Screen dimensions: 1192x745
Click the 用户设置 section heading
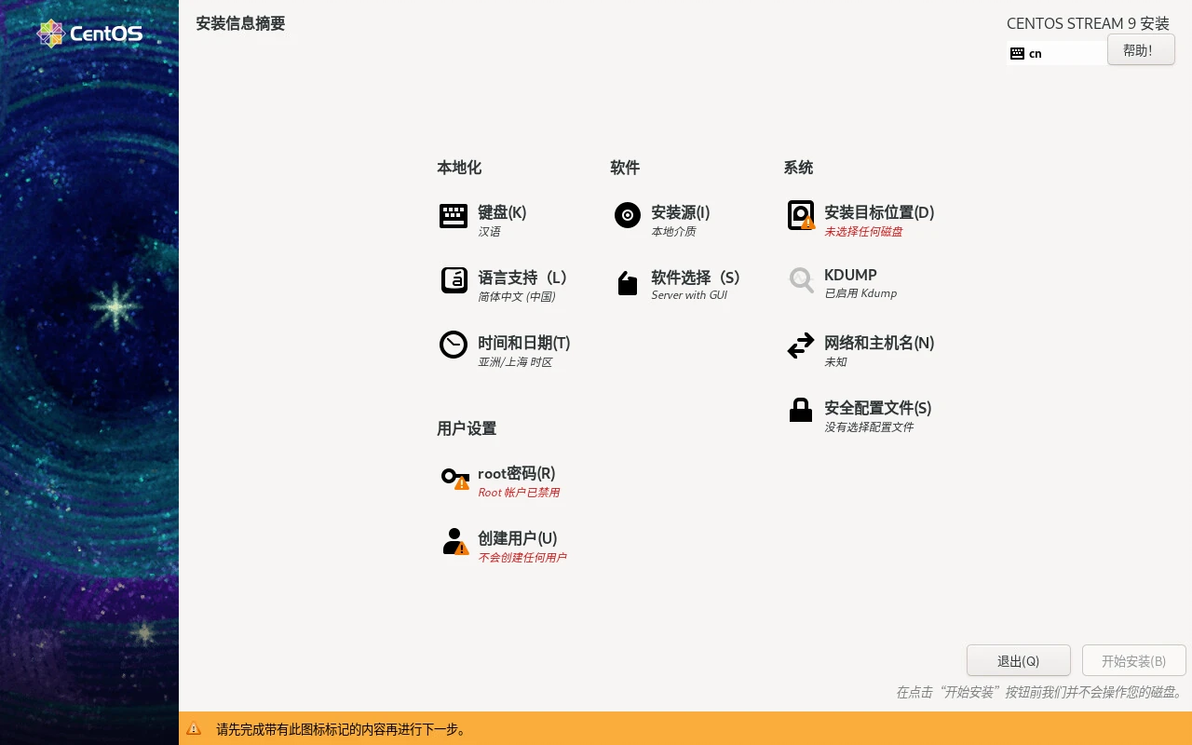point(467,429)
